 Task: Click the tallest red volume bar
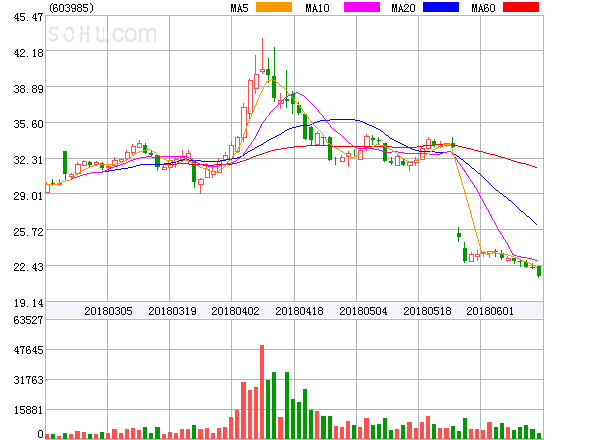tap(262, 392)
